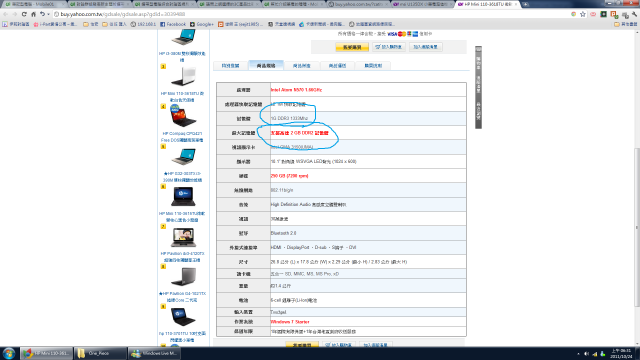Open the HP Mini 110-3618TU sidebar link
640x360 pixels.
pos(182,97)
